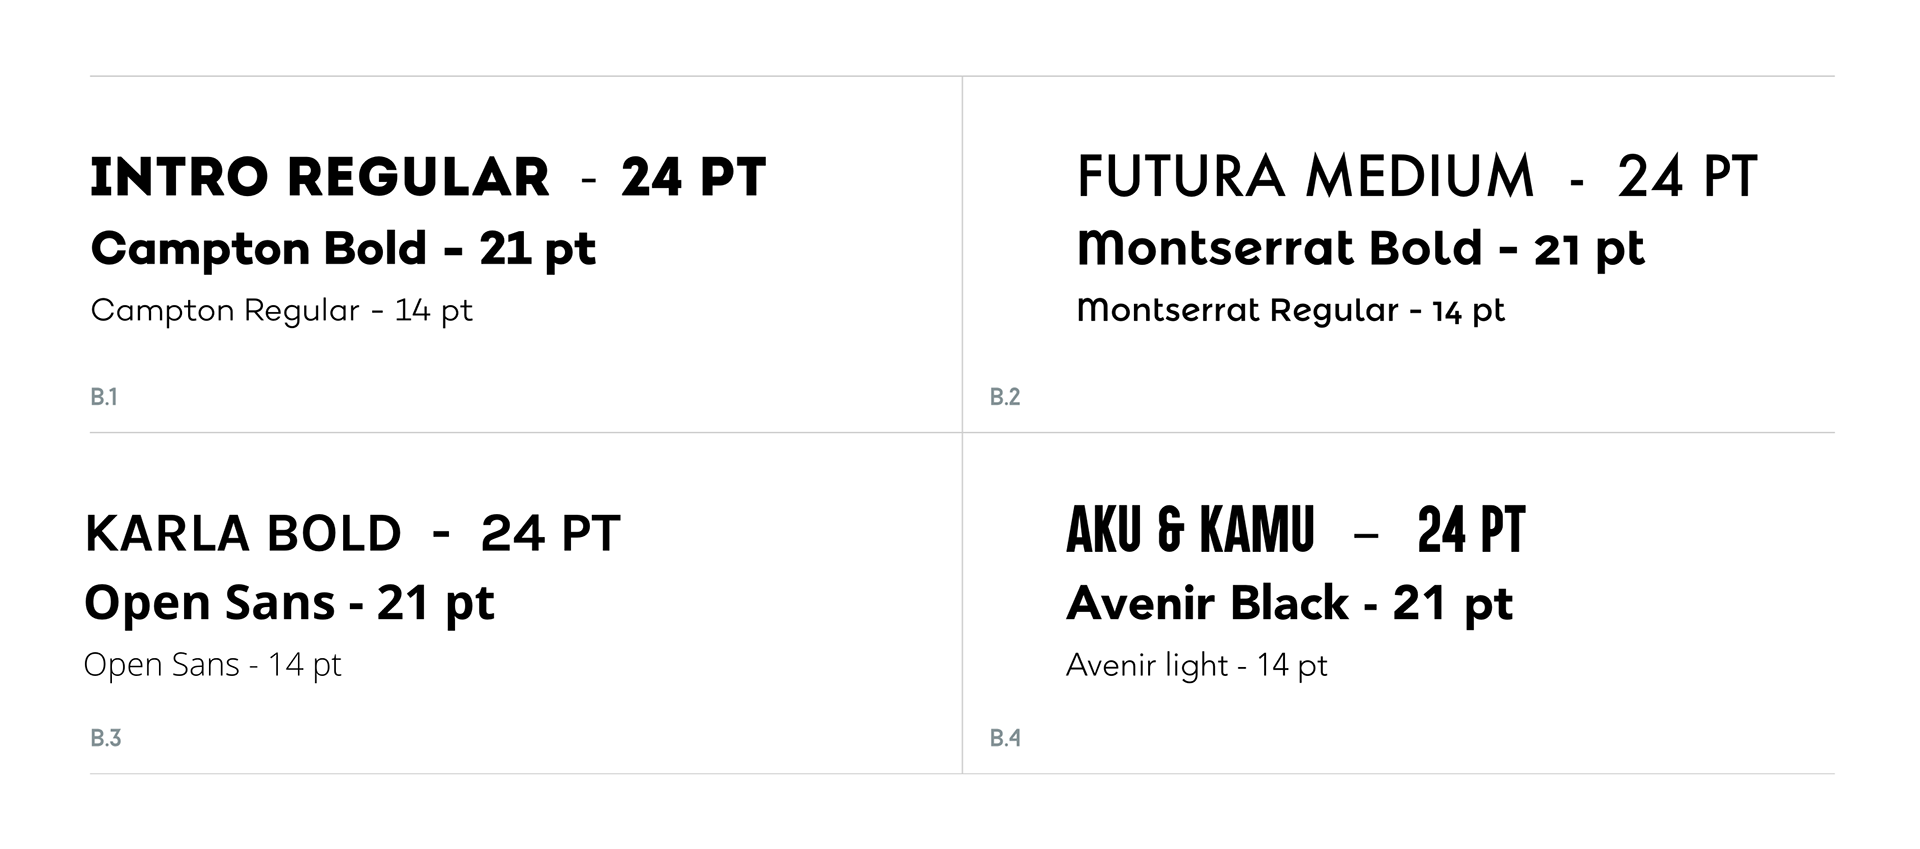The image size is (1920, 849).
Task: Click the Montserrat Bold - 21 pt line
Action: click(1360, 249)
